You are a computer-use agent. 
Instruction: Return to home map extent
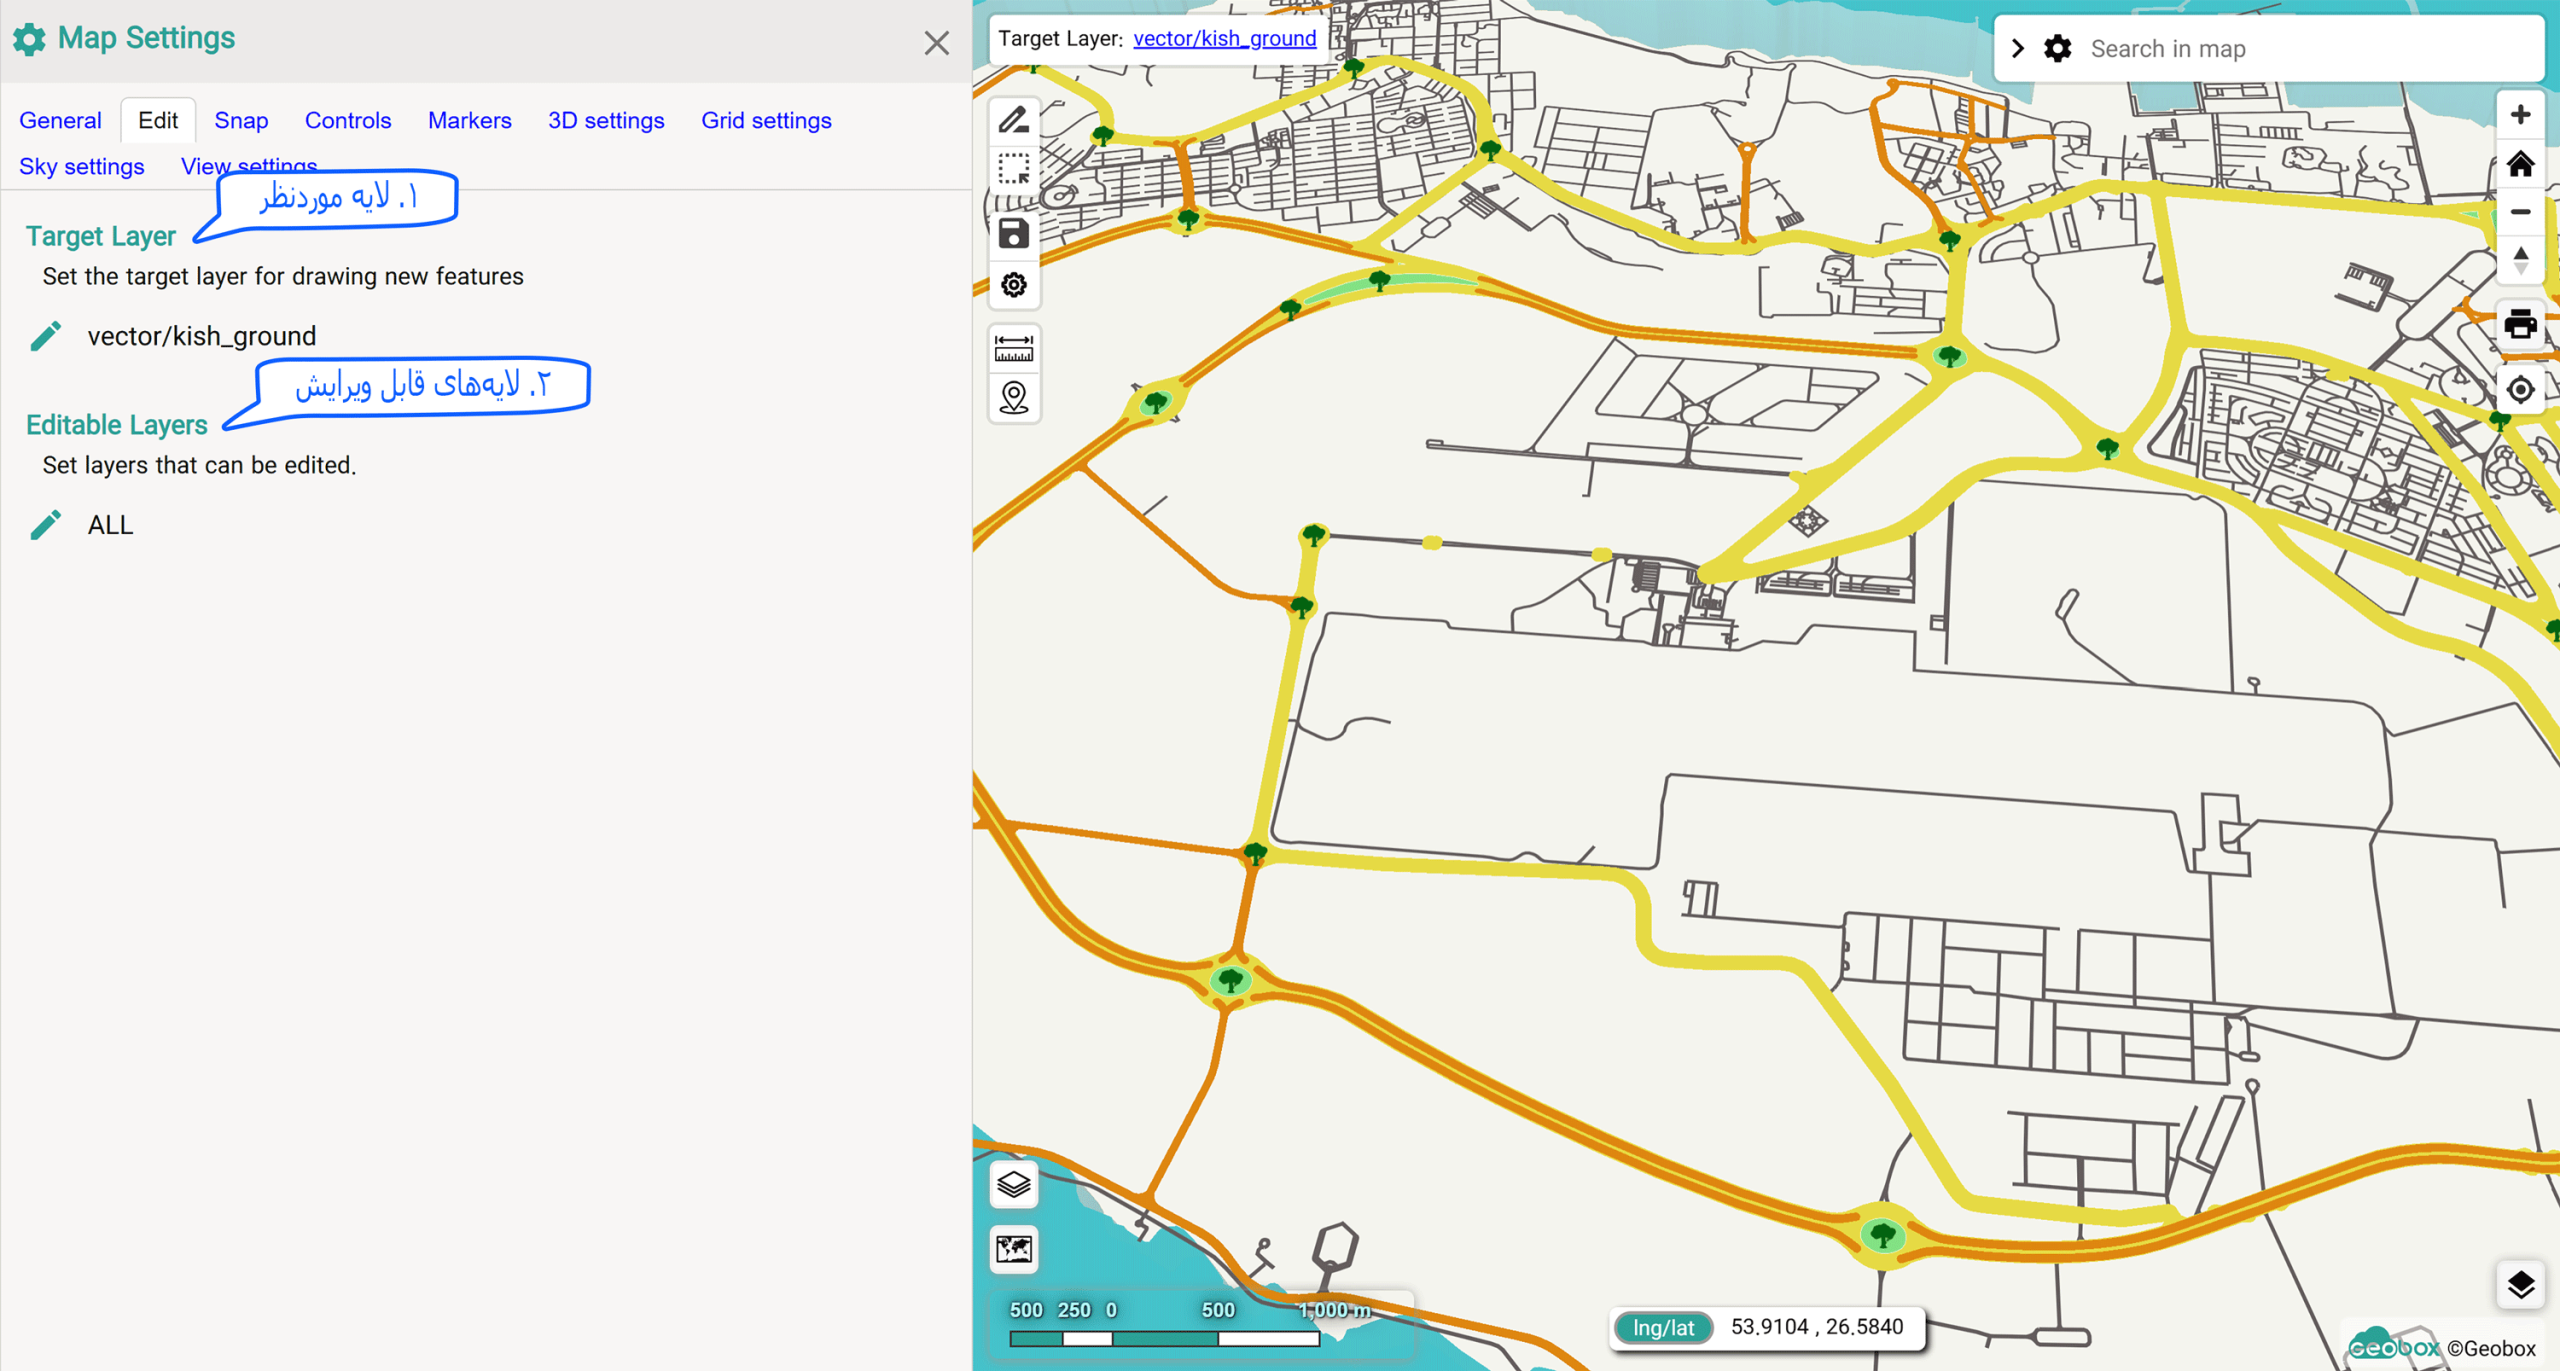coord(2520,163)
